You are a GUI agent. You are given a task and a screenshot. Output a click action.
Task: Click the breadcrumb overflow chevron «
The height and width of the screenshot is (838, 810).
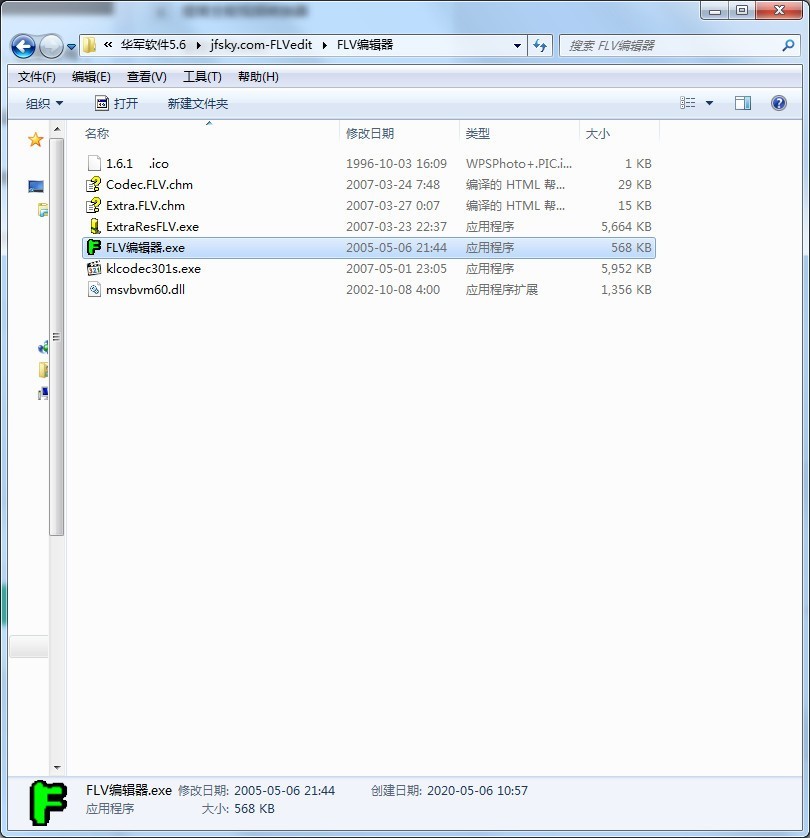pyautogui.click(x=108, y=45)
